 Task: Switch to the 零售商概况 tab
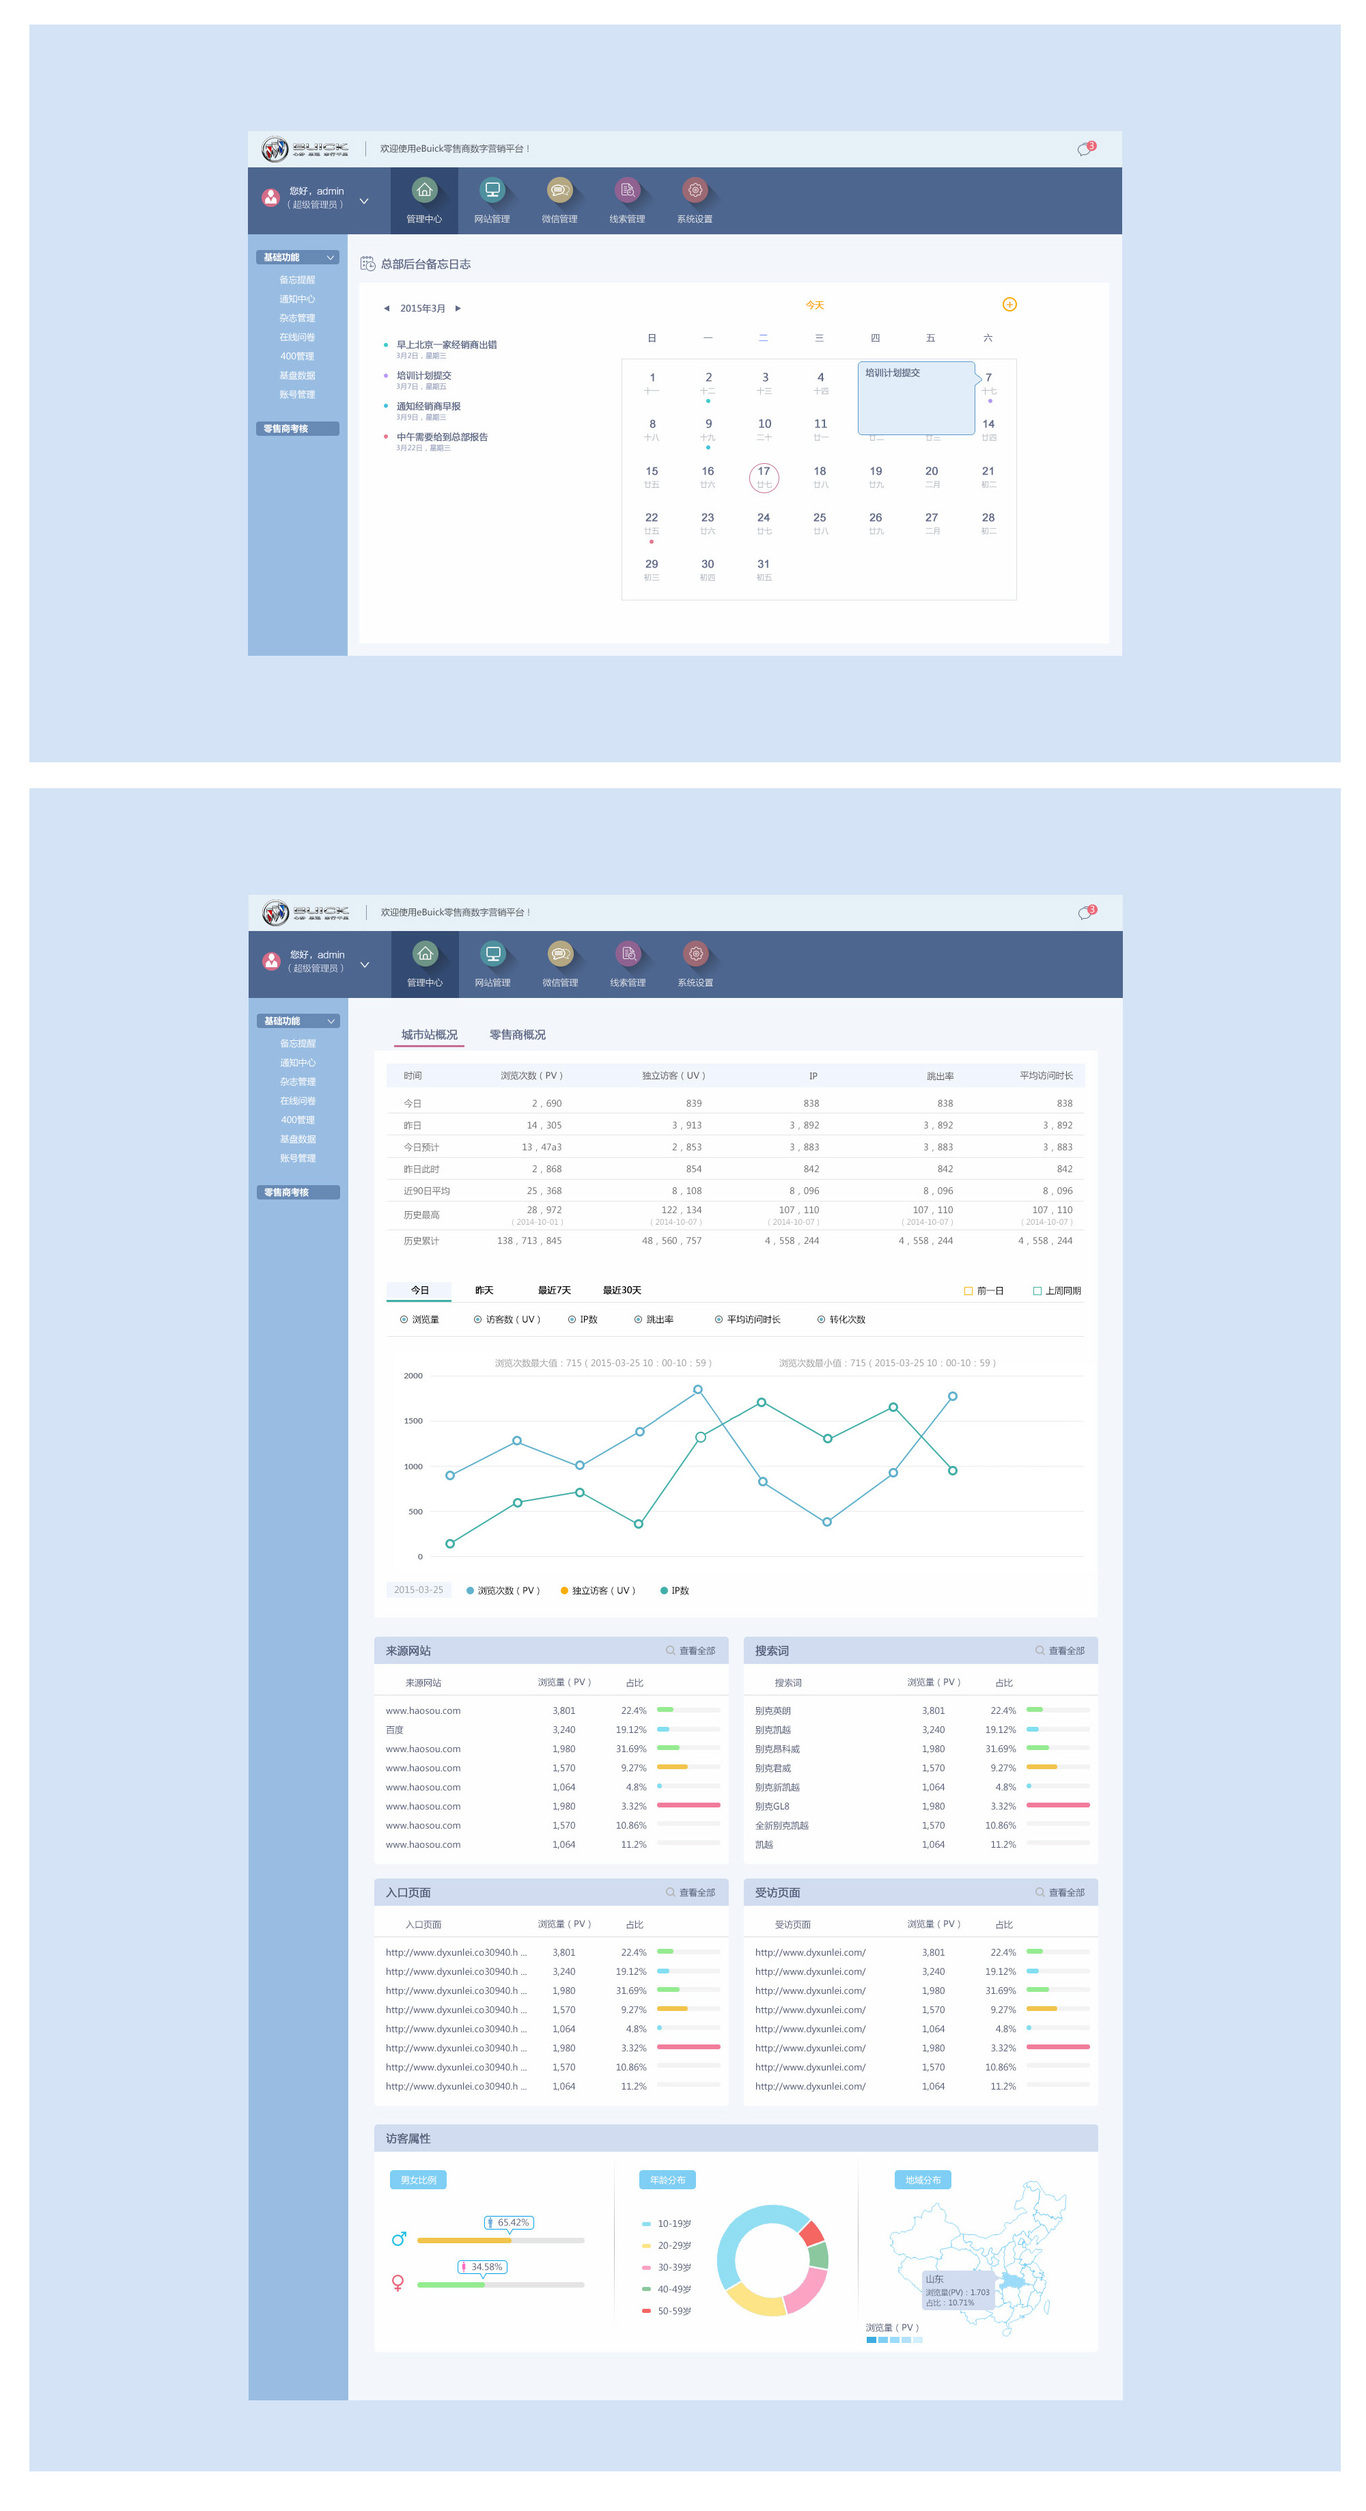click(517, 1035)
